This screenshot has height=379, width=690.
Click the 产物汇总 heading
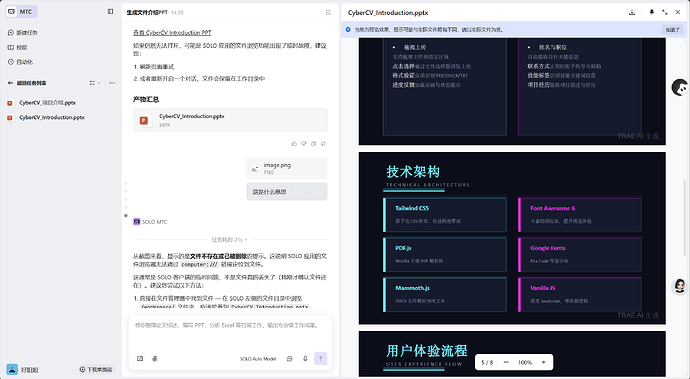pyautogui.click(x=146, y=99)
